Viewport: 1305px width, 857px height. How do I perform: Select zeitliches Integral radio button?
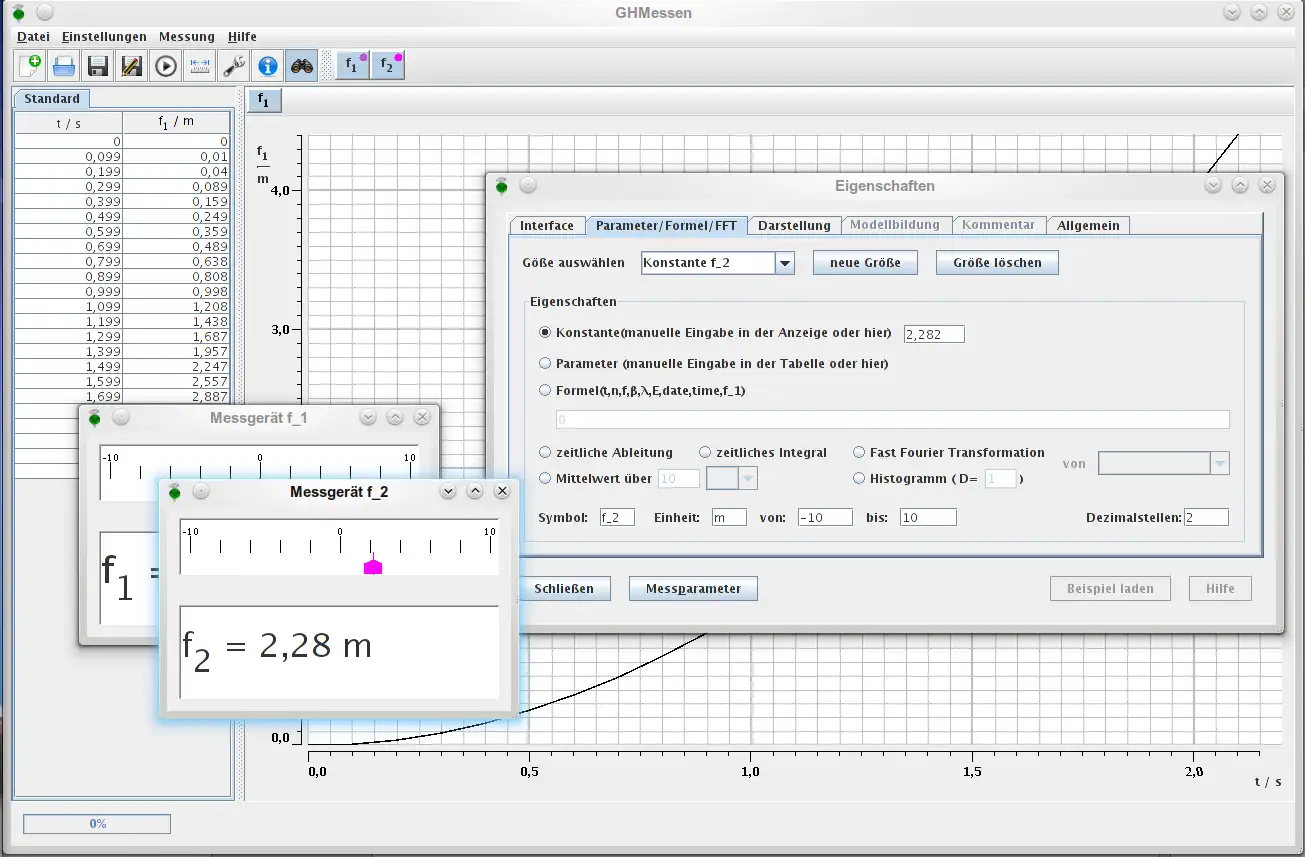pos(705,452)
